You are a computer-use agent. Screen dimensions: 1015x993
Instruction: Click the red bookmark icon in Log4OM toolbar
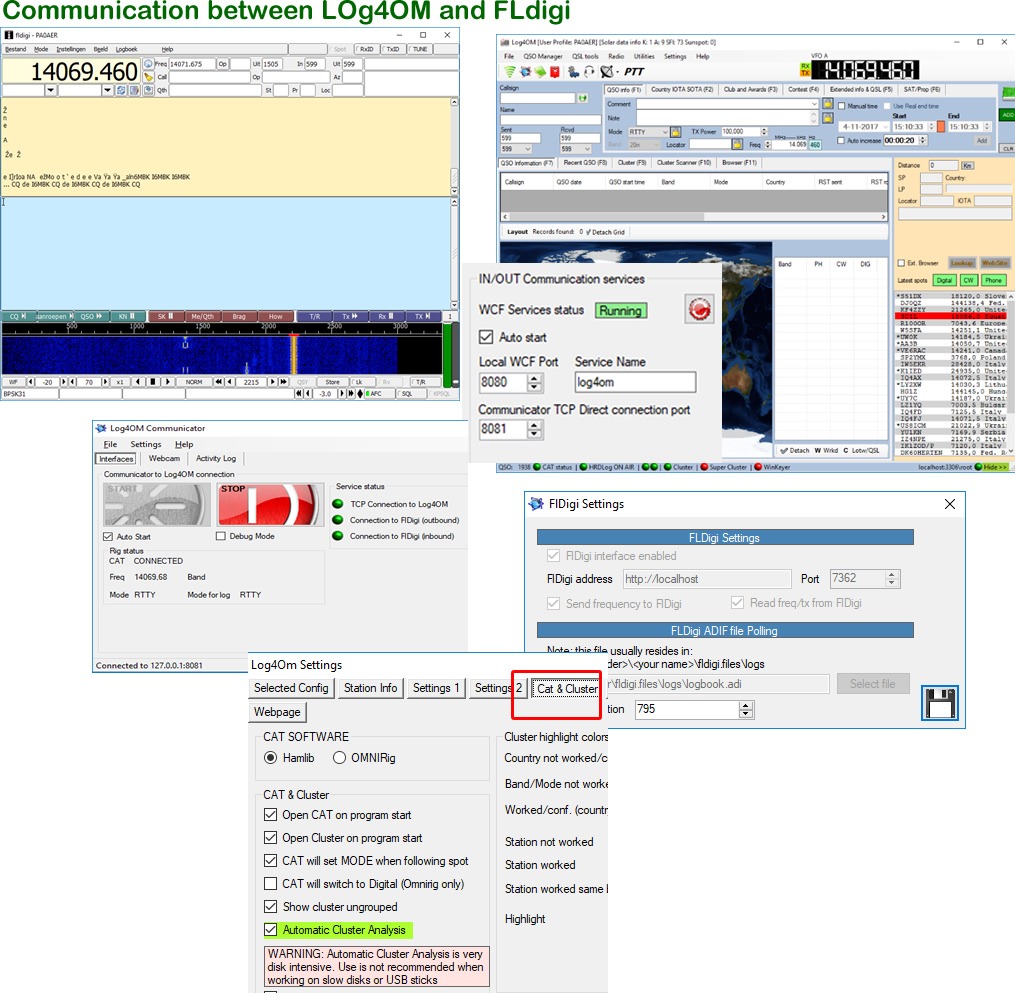point(555,72)
